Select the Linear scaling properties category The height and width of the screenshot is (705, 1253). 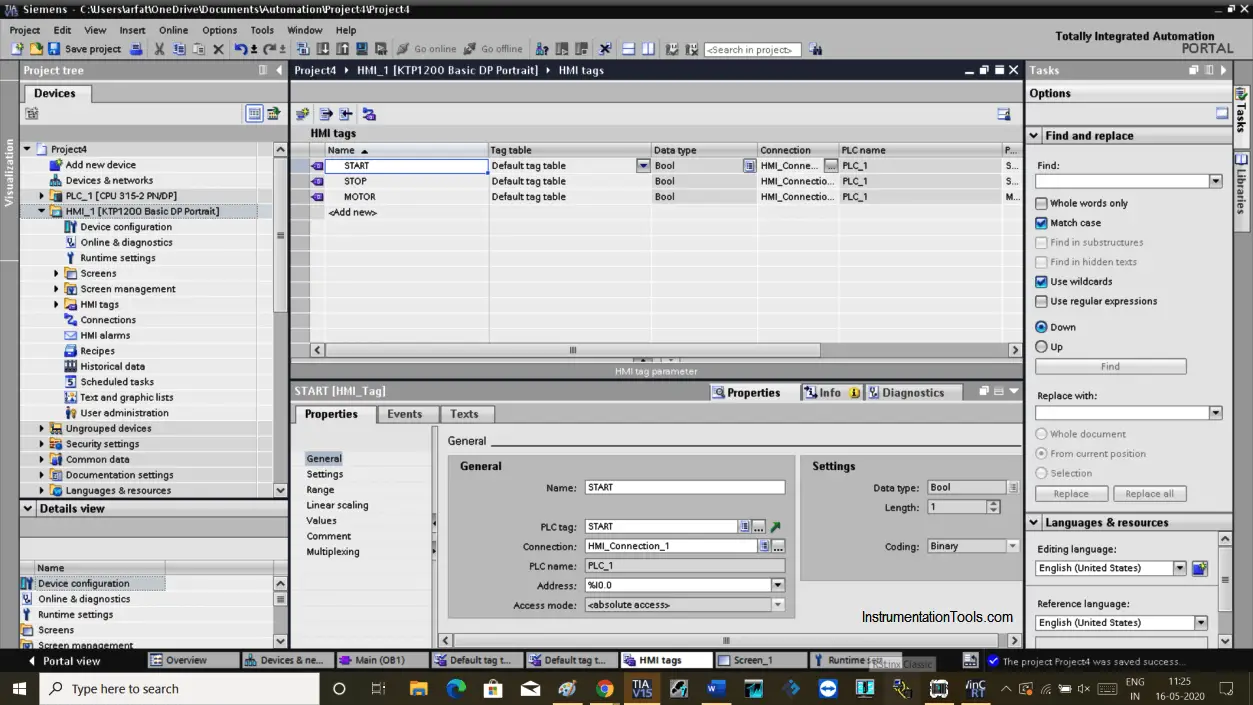coord(337,505)
